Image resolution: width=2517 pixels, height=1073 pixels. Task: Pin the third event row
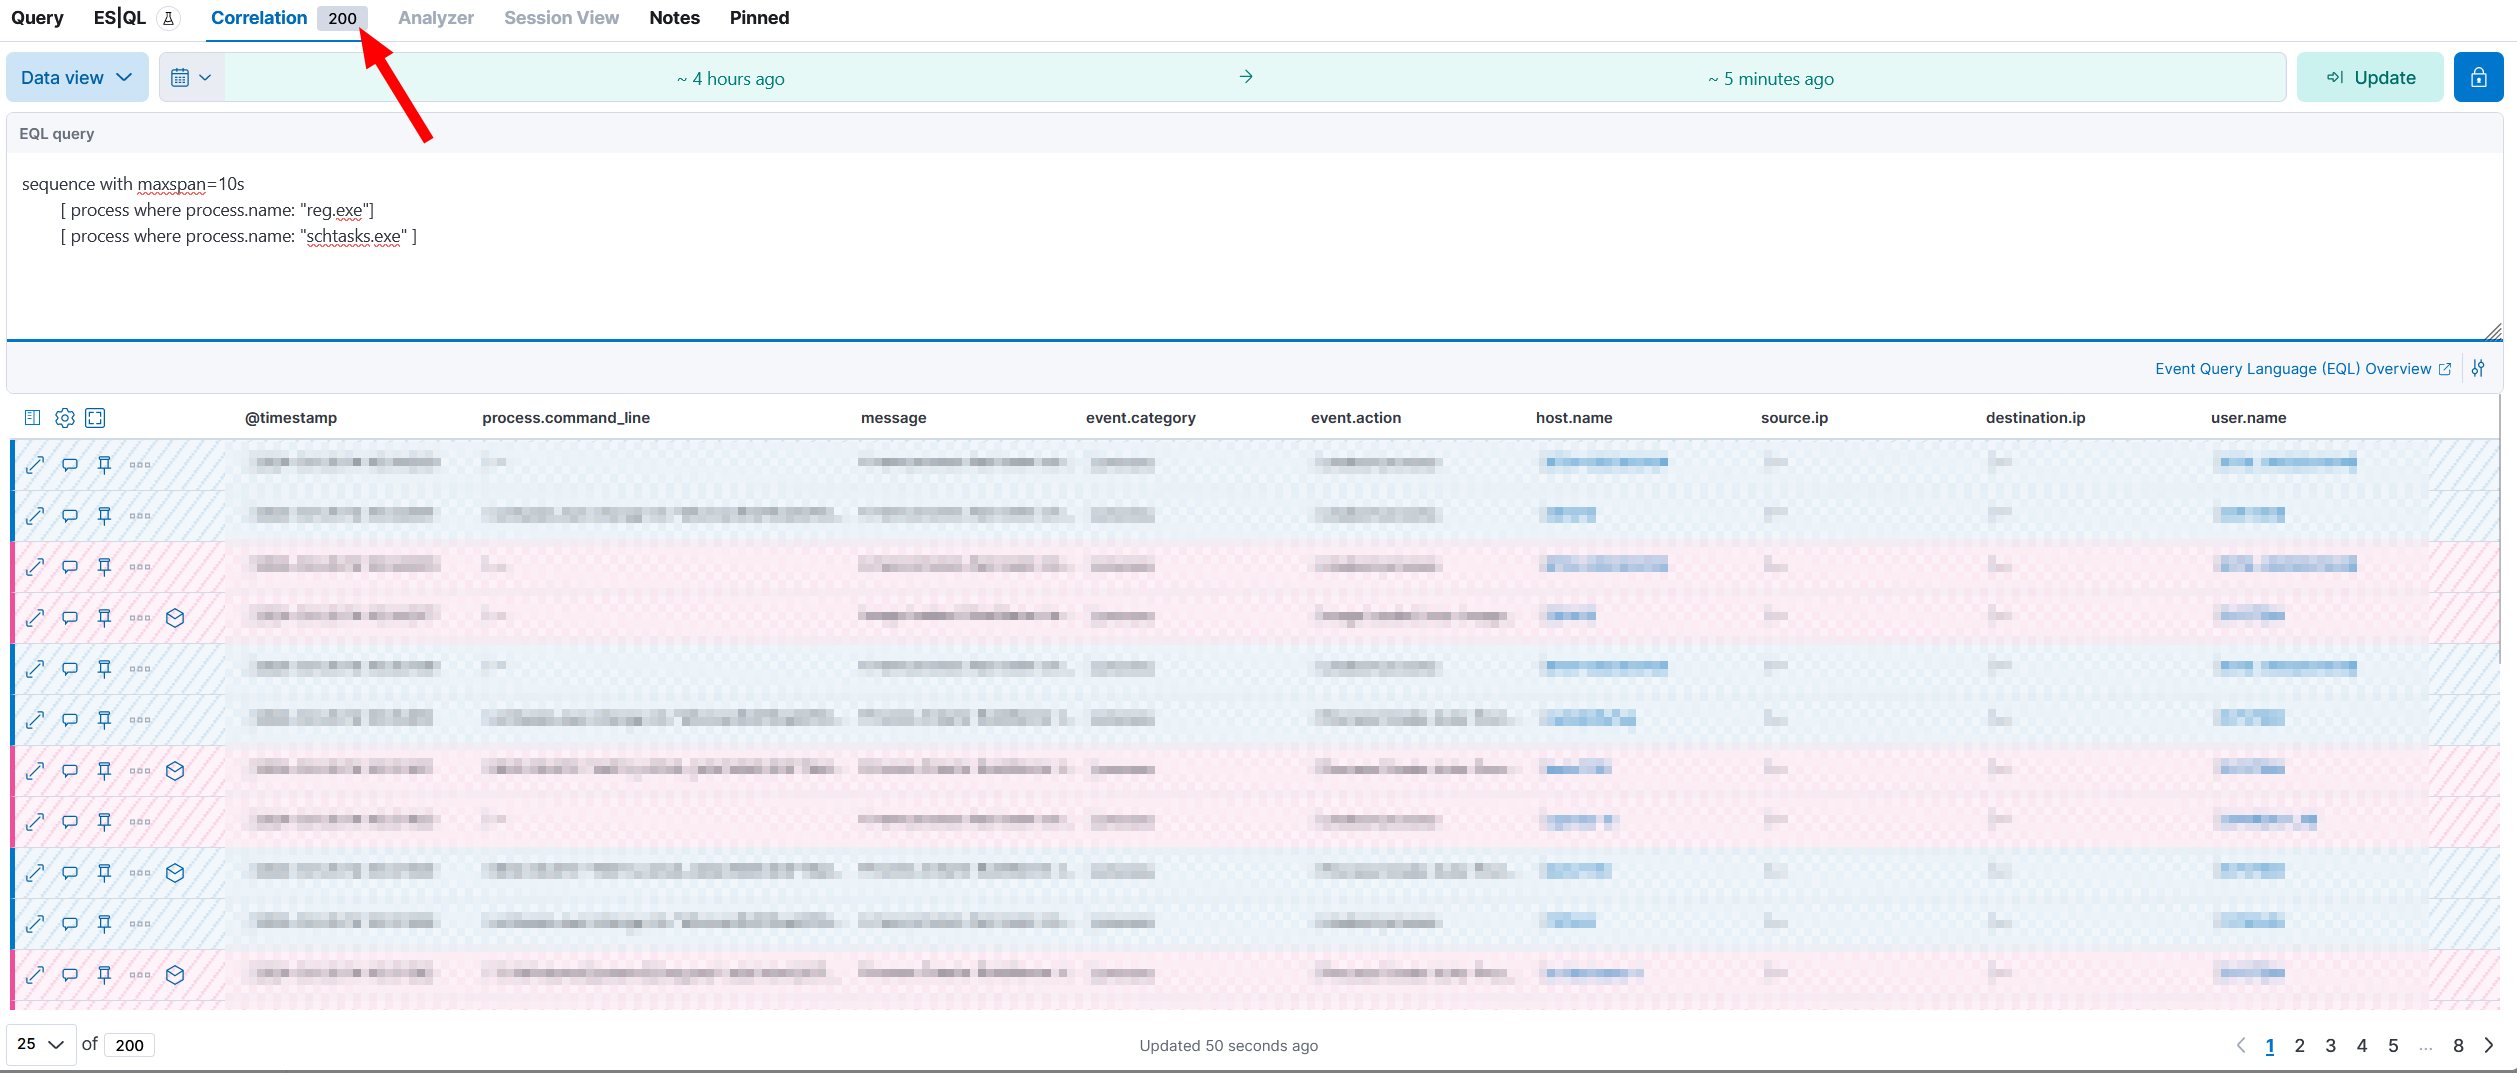(104, 567)
